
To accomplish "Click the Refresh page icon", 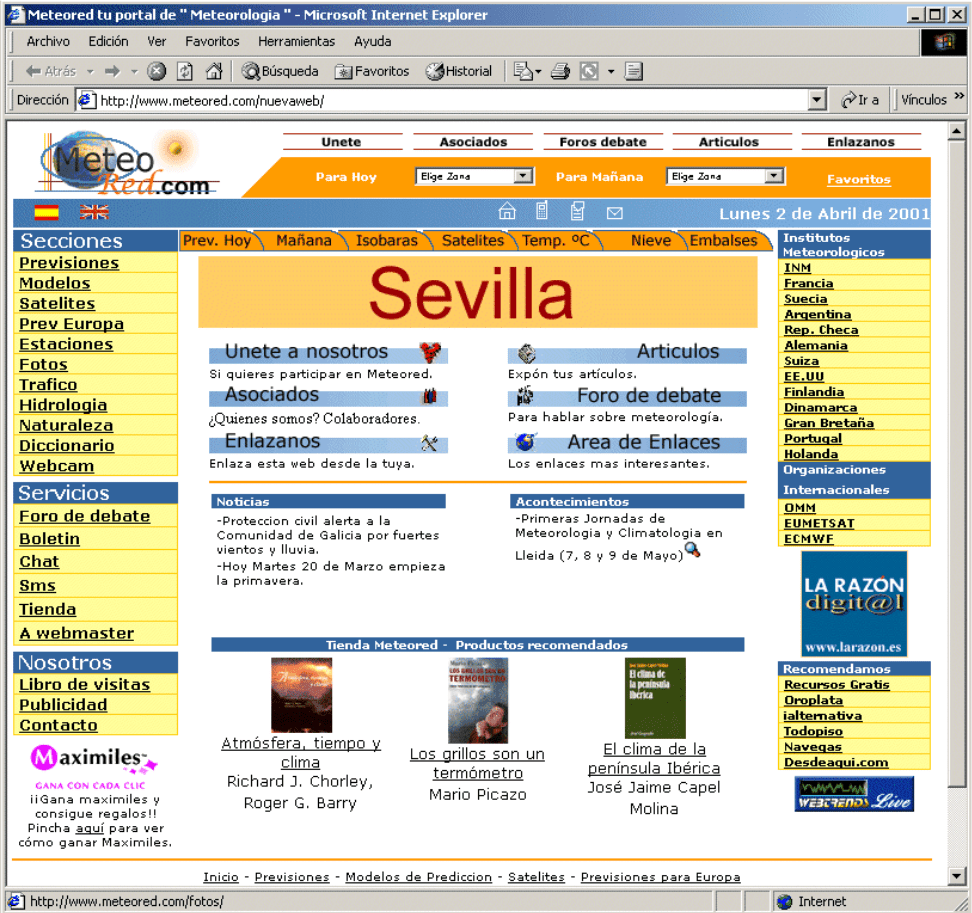I will [x=185, y=72].
